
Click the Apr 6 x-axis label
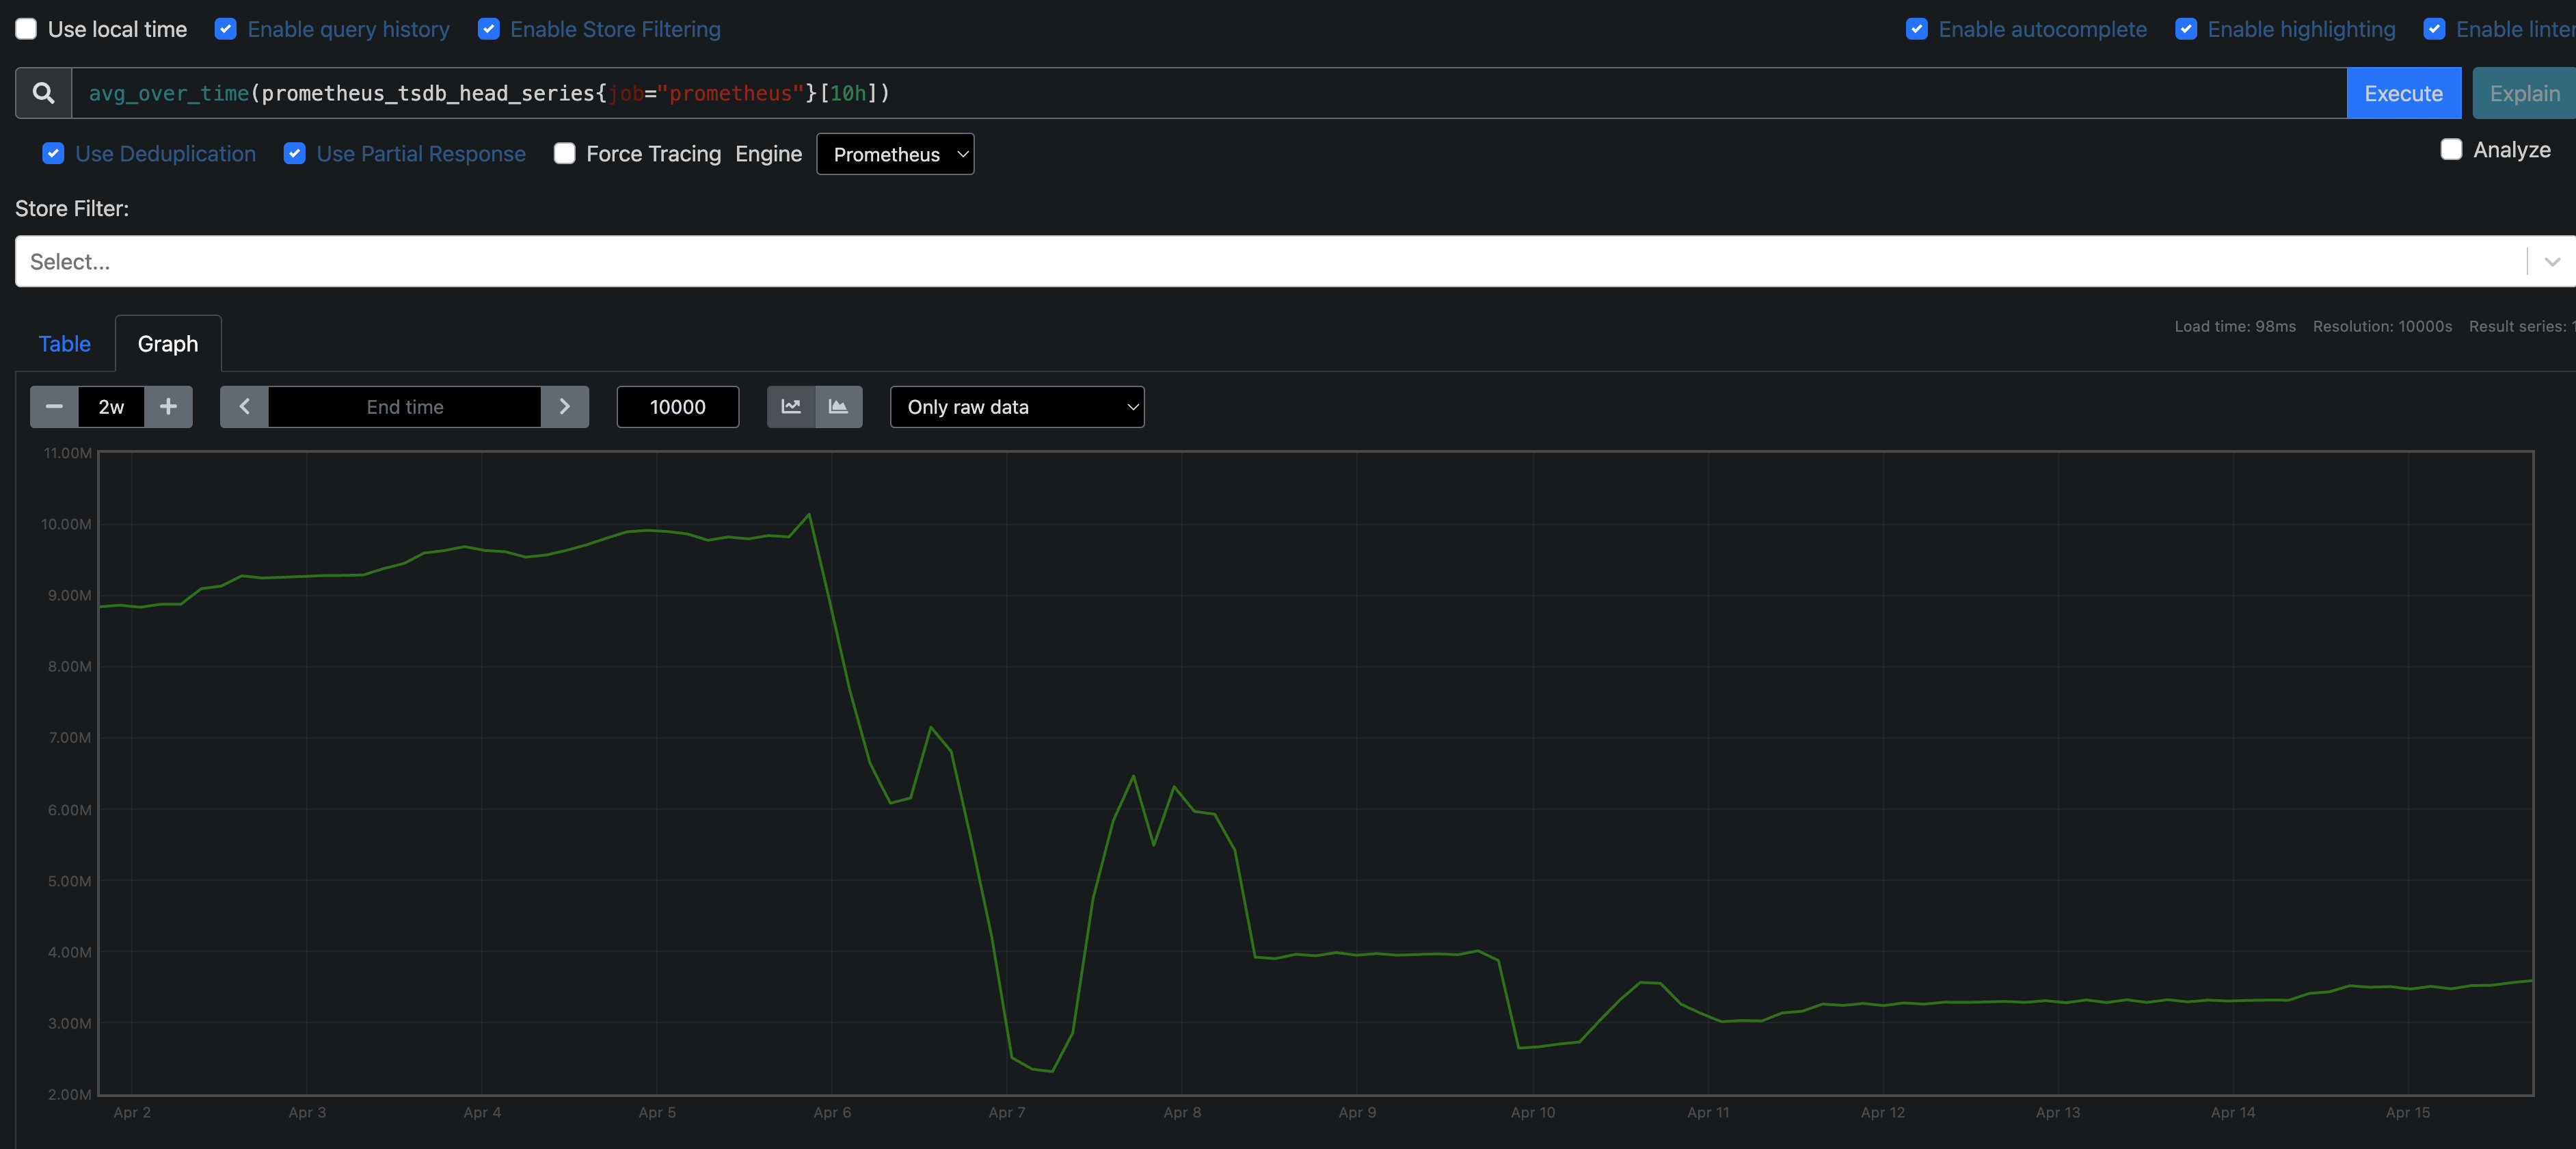tap(832, 1112)
